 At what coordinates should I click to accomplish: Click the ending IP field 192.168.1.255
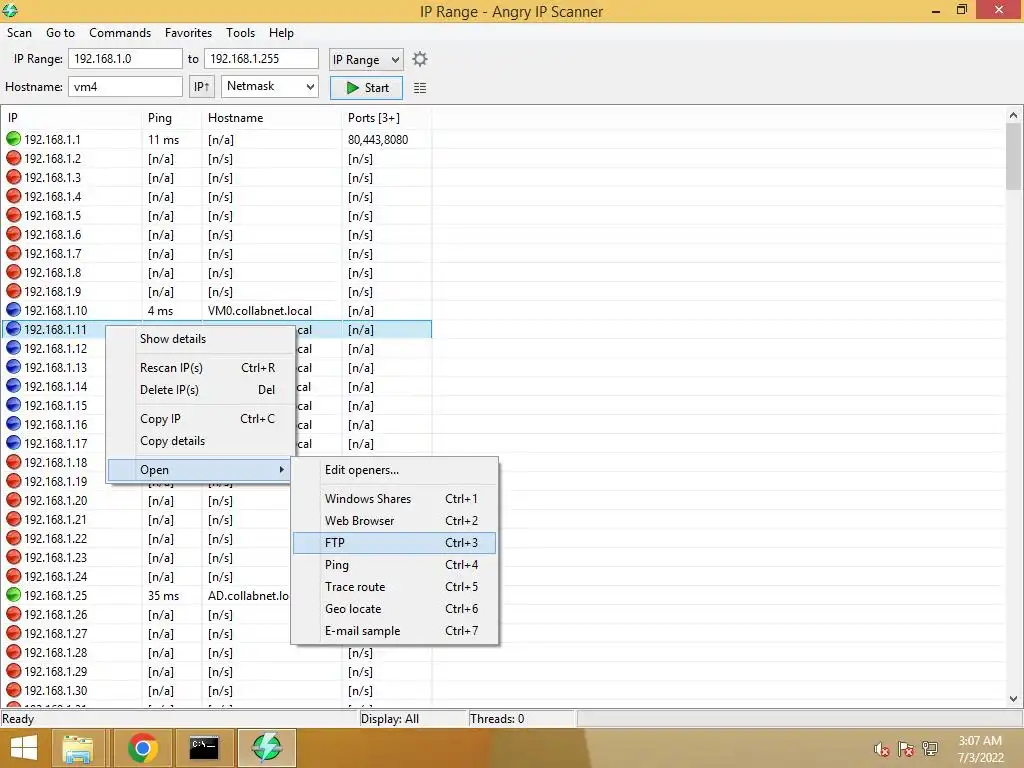(x=261, y=59)
